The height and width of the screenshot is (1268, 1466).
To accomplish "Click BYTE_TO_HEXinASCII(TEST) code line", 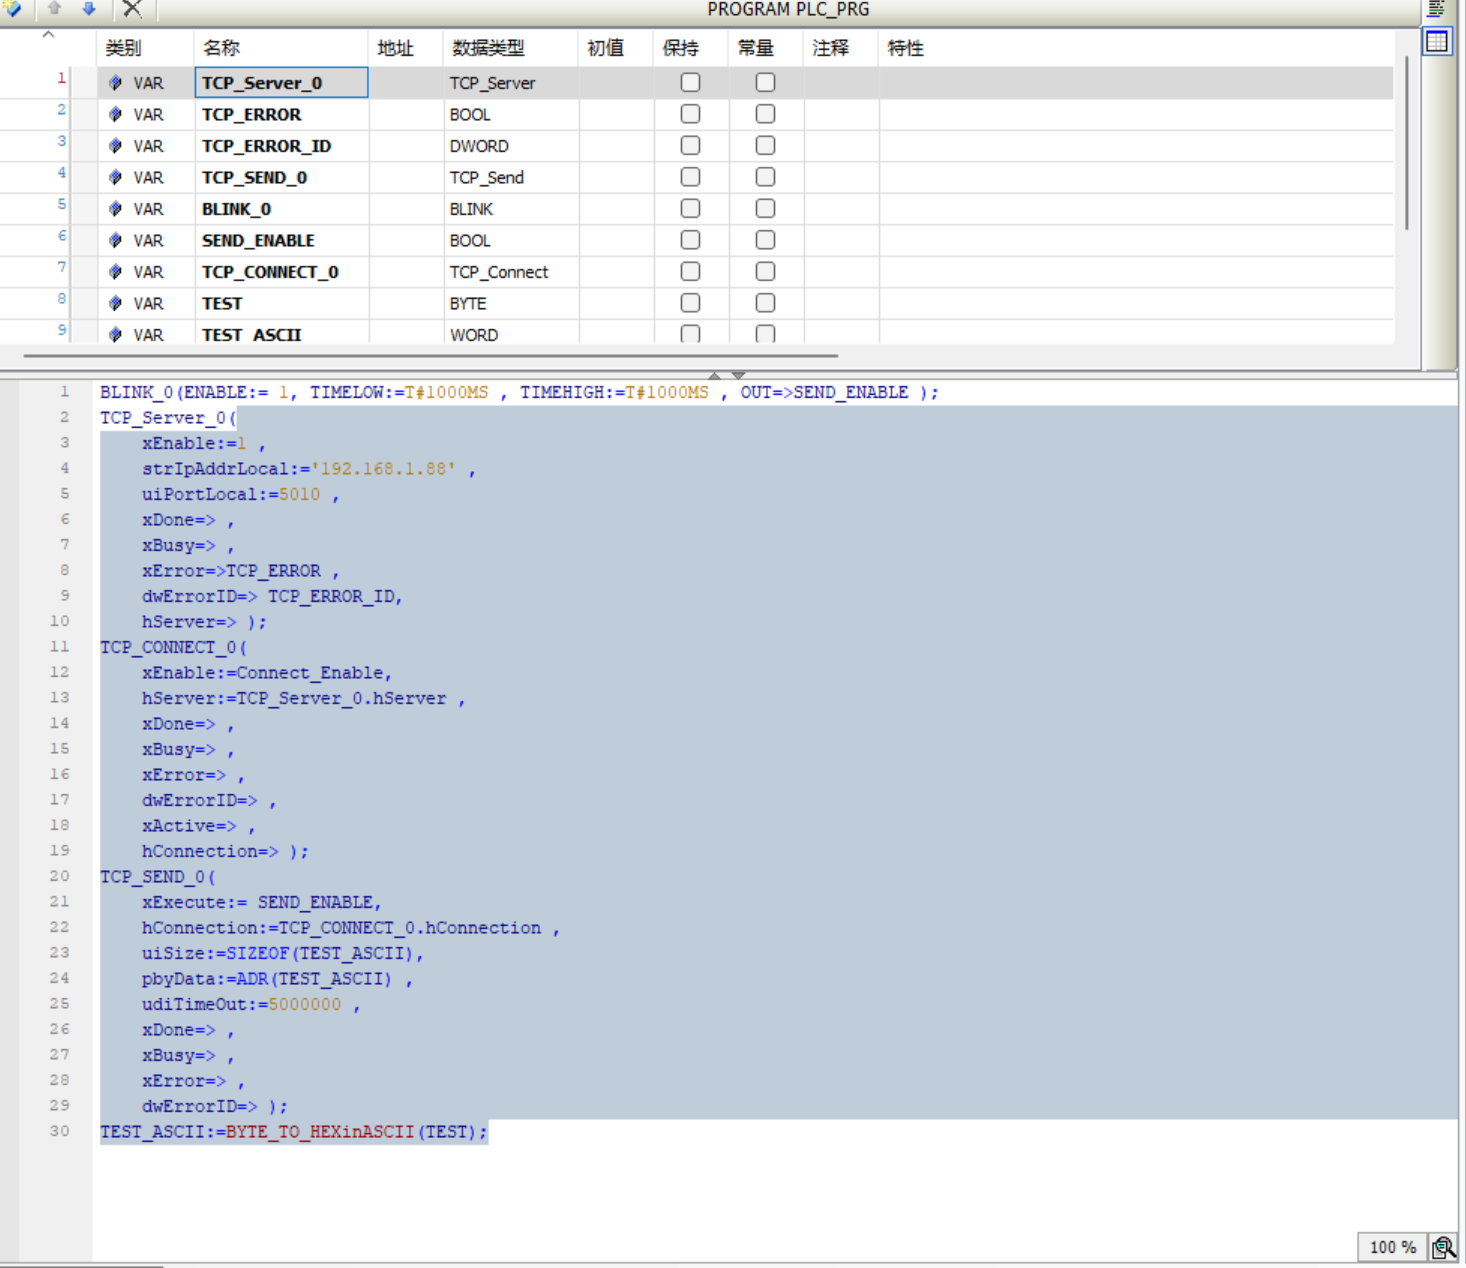I will coord(293,1132).
